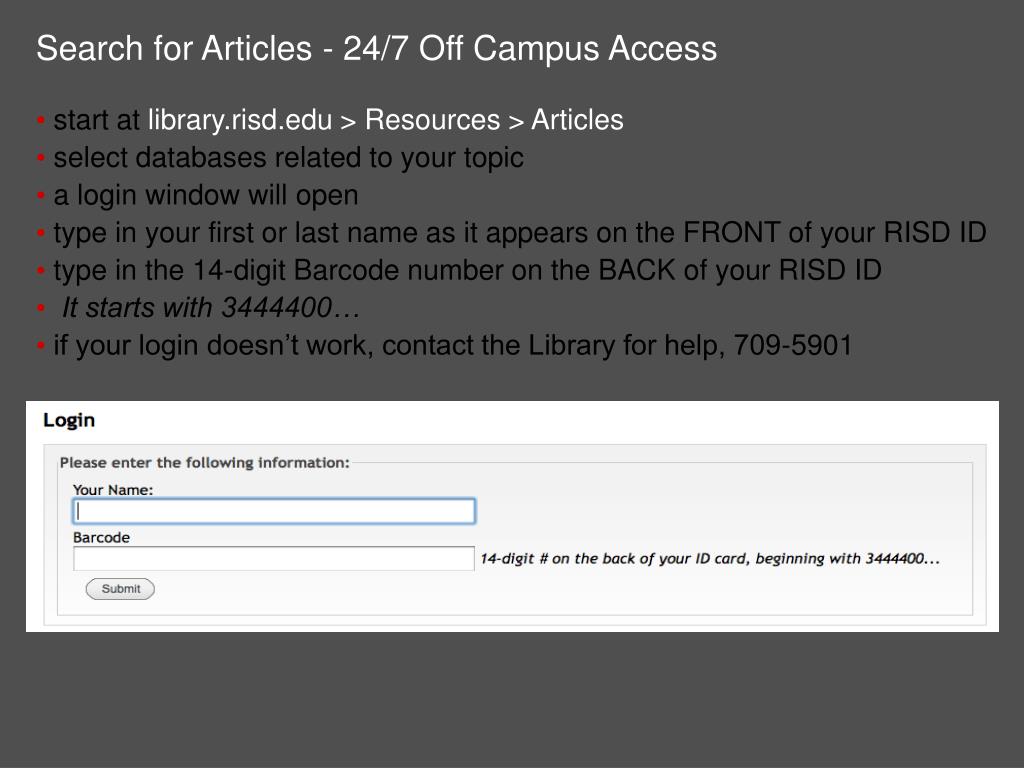The width and height of the screenshot is (1024, 768).
Task: Click the red bullet before 'start at'
Action: click(41, 120)
